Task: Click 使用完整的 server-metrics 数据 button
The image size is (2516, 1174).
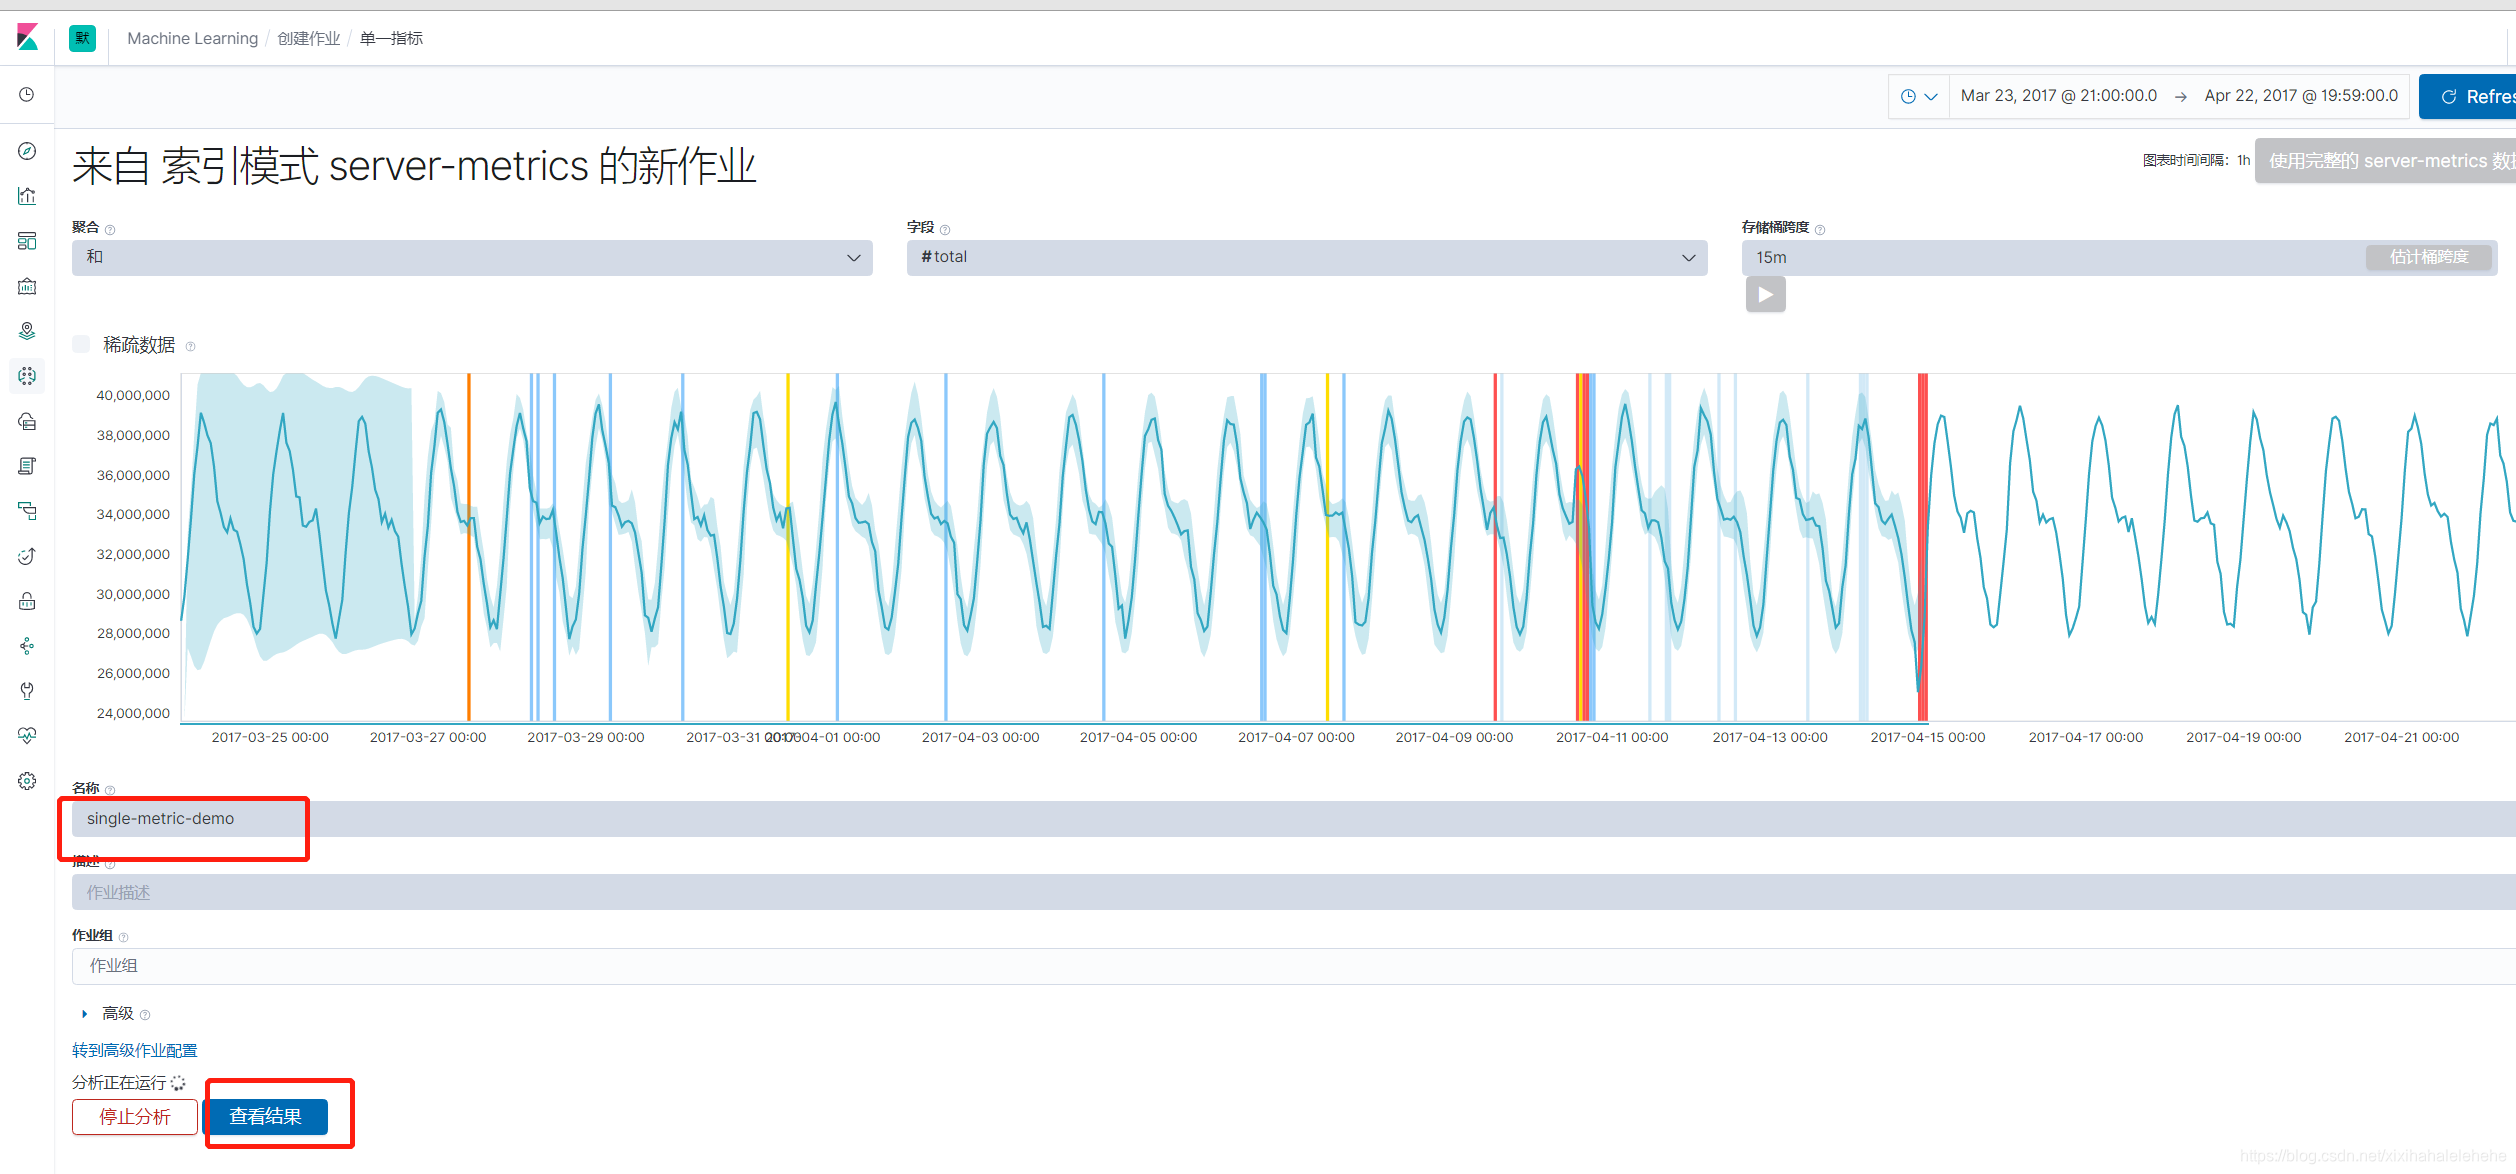Action: tap(2385, 160)
